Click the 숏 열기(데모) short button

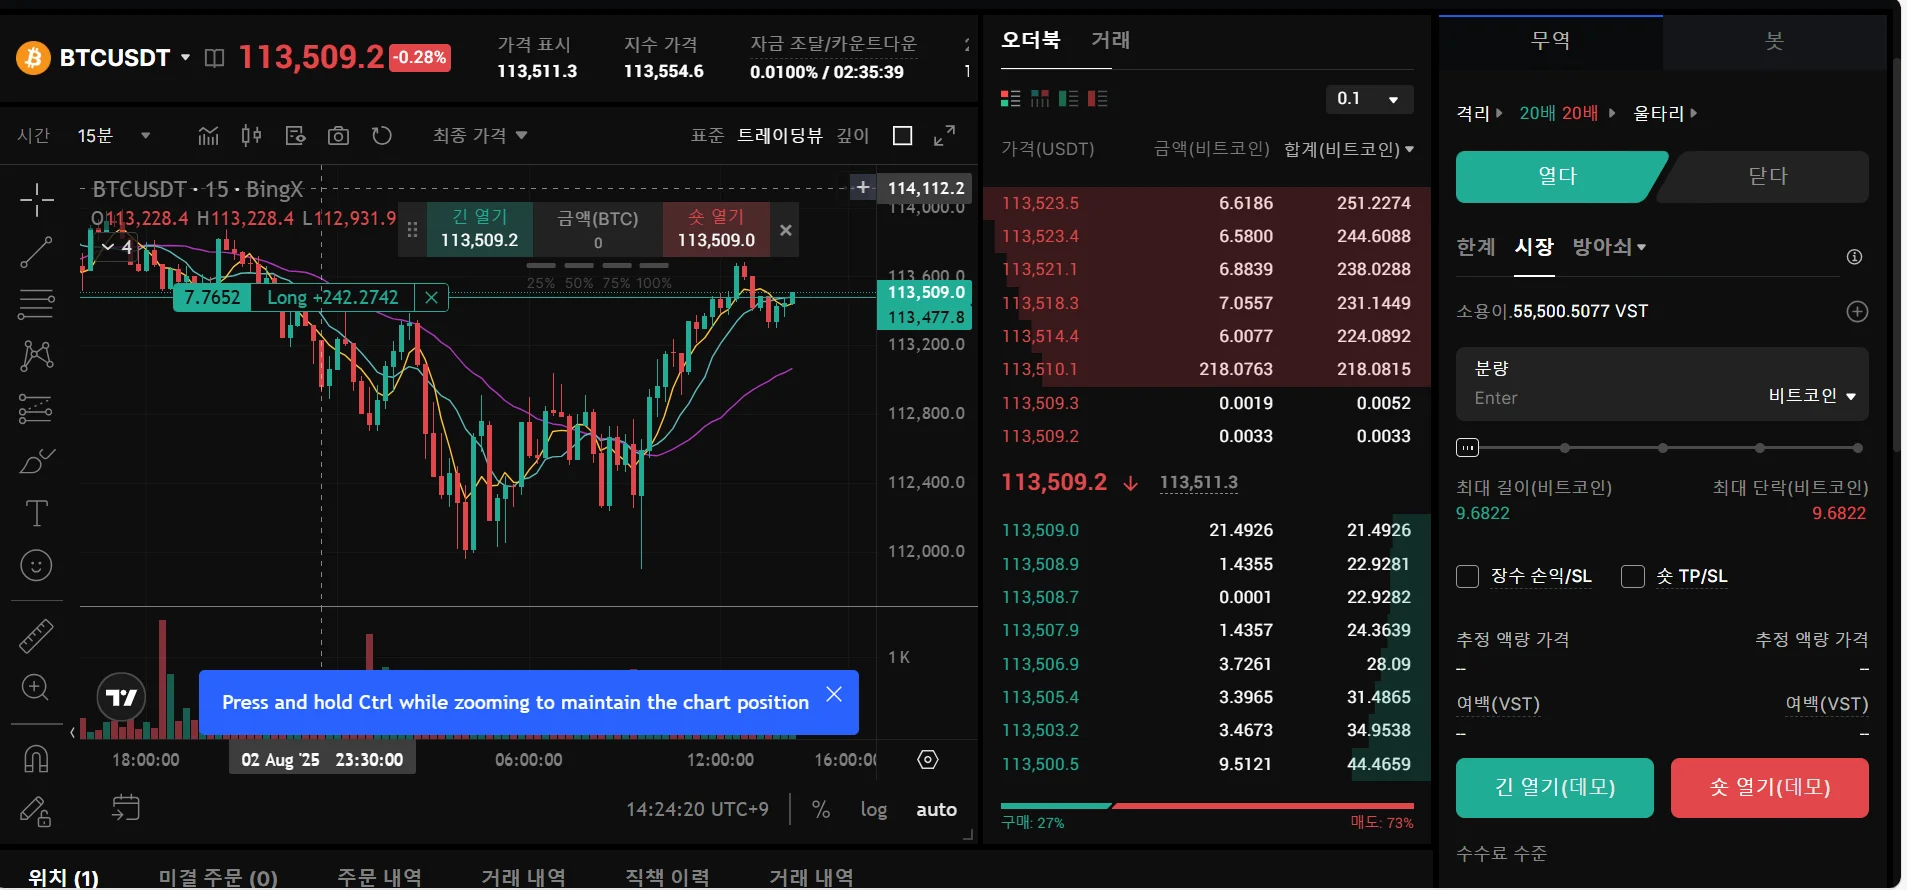point(1770,788)
